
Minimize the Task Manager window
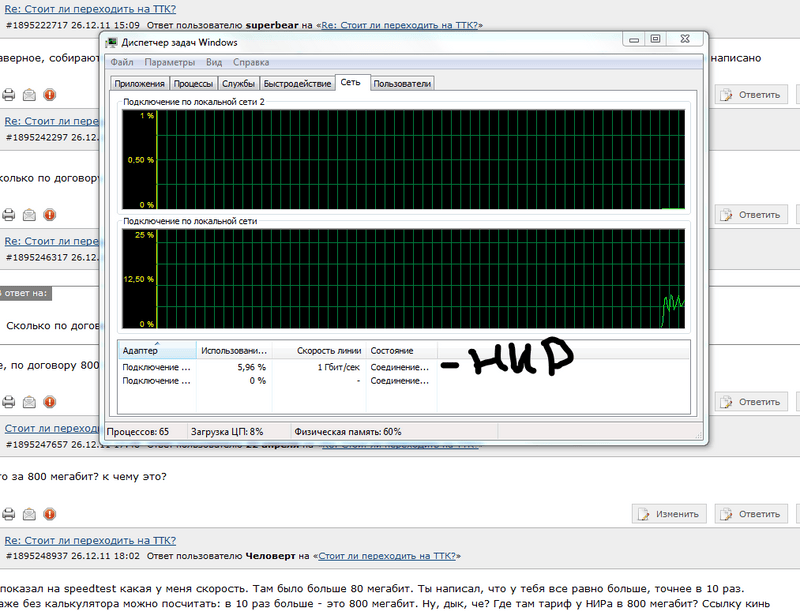[634, 39]
